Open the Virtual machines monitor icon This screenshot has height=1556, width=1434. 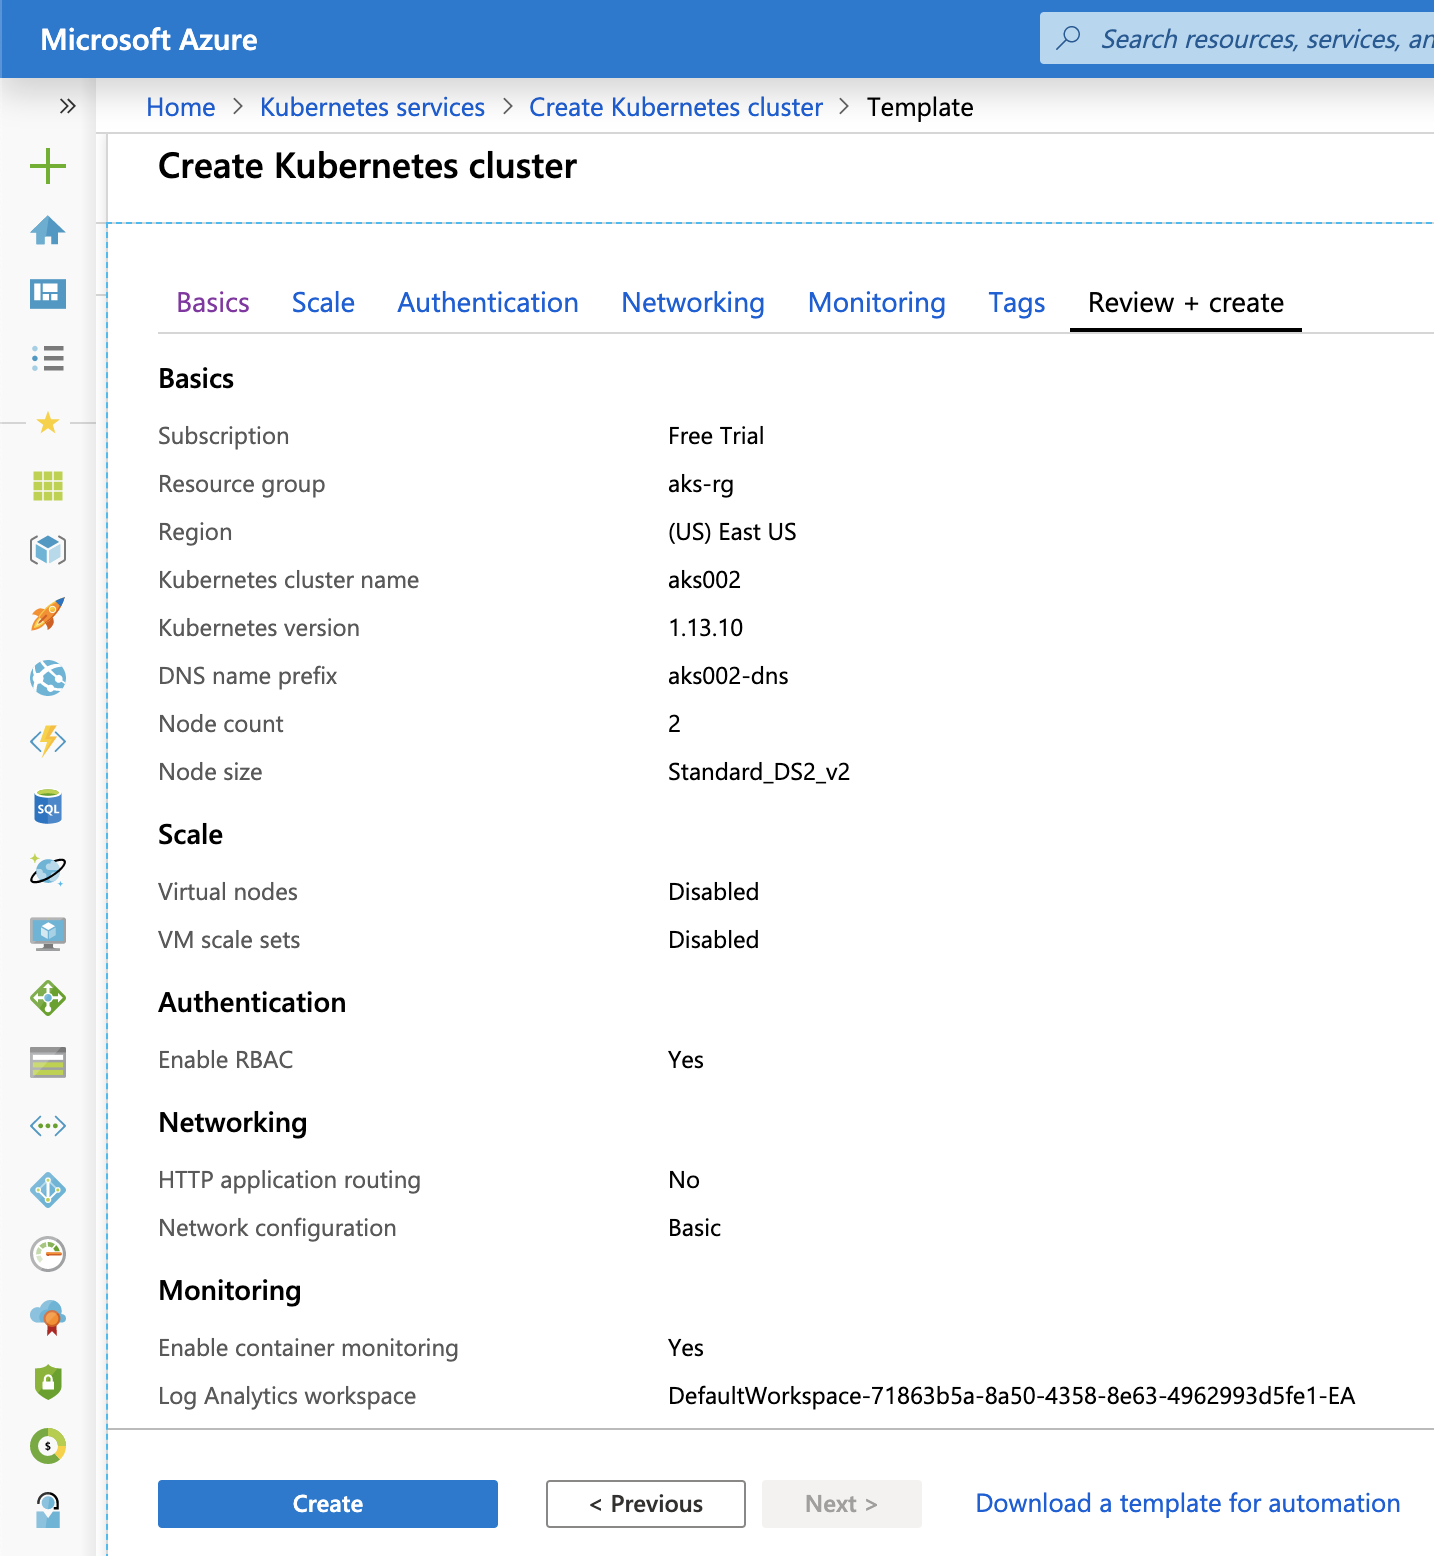[48, 933]
